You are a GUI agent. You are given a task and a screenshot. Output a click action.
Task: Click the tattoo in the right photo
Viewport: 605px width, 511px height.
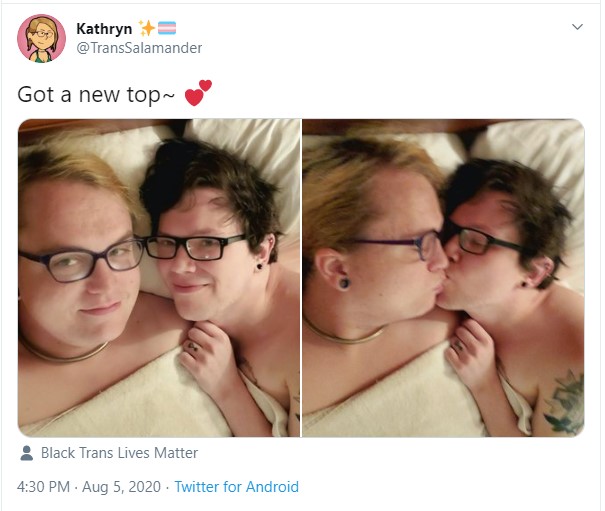click(x=566, y=403)
